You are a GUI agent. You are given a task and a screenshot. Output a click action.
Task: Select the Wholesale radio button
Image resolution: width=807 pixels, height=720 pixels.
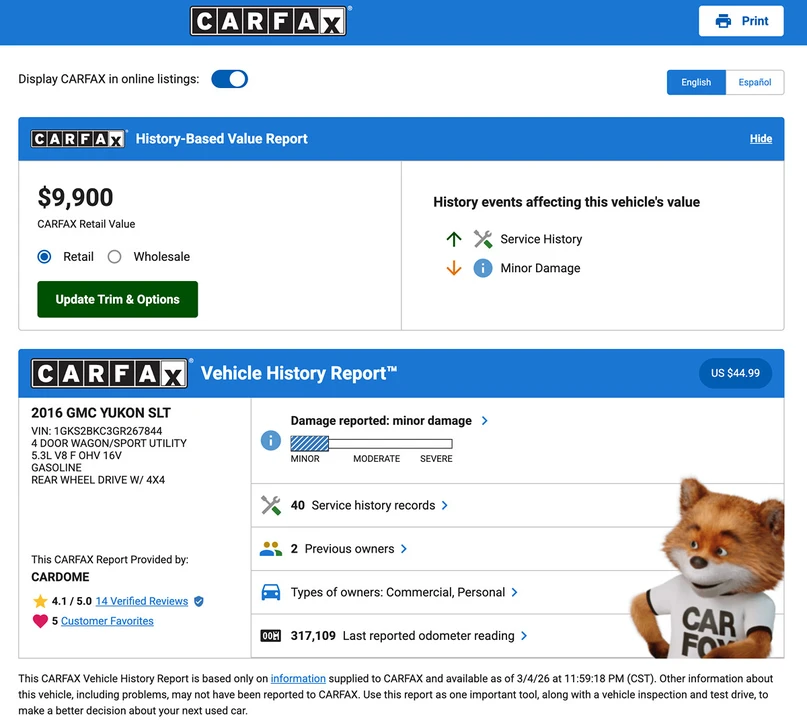[x=114, y=257]
